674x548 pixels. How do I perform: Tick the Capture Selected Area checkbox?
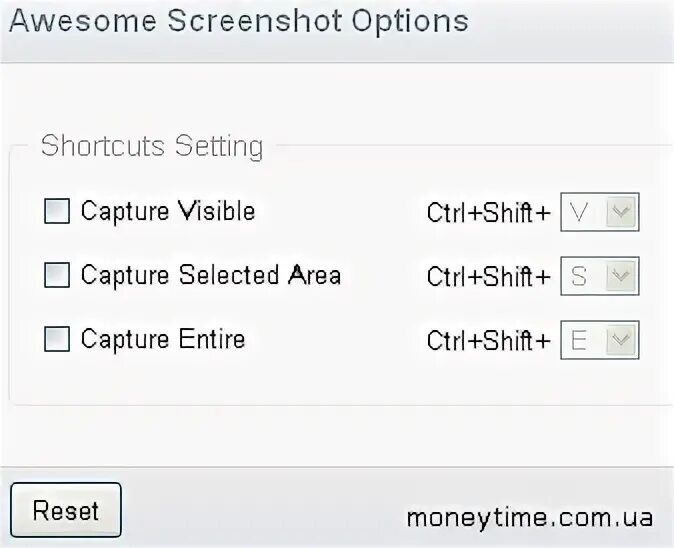click(x=58, y=275)
